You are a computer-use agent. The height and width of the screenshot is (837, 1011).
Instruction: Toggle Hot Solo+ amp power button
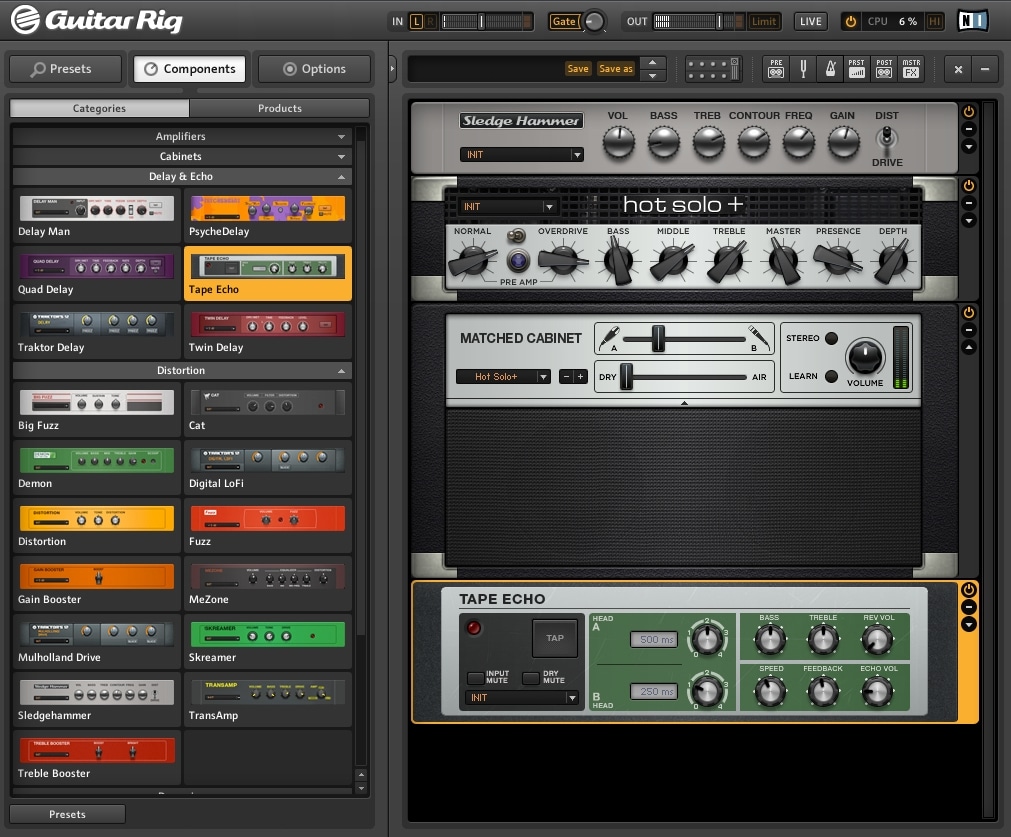(968, 186)
